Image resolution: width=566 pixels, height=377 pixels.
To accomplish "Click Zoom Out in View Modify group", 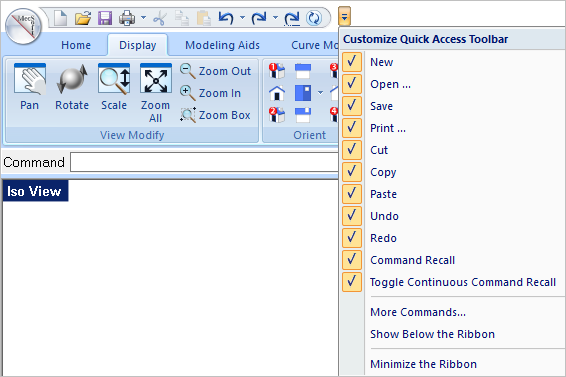I will 215,71.
